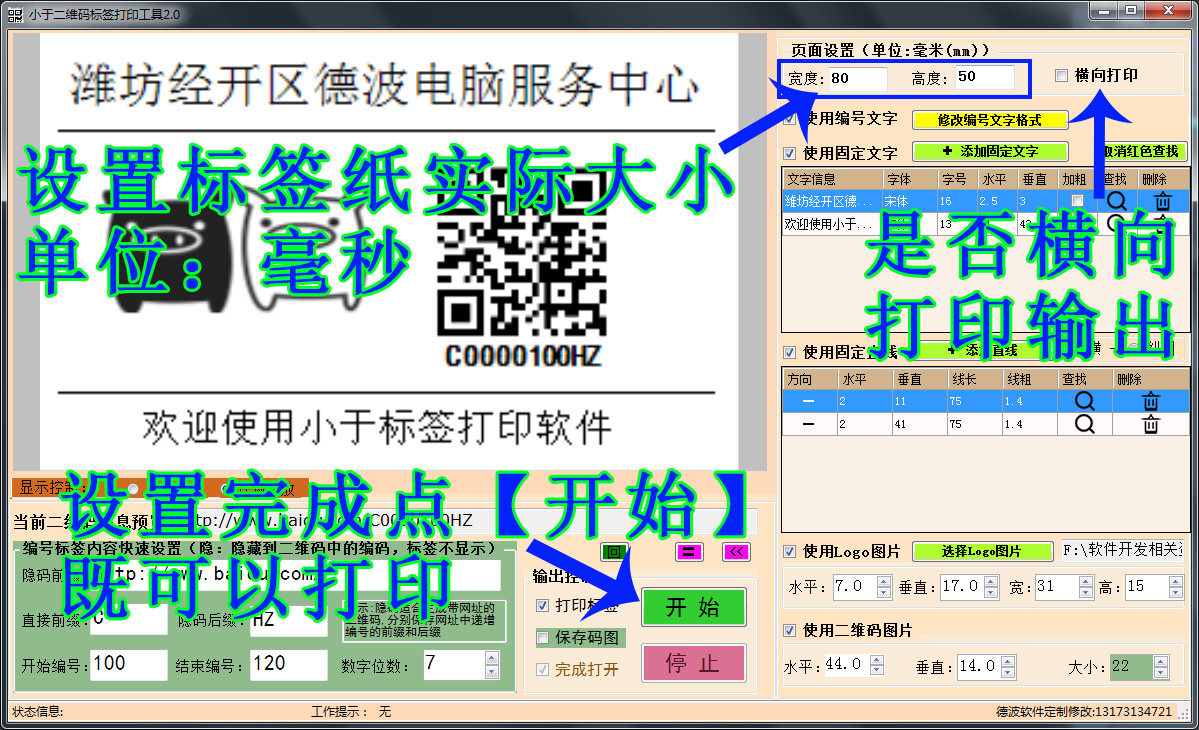This screenshot has width=1199, height=730.
Task: Decrease Logo horizontal 7.0 with down arrow
Action: 884,592
